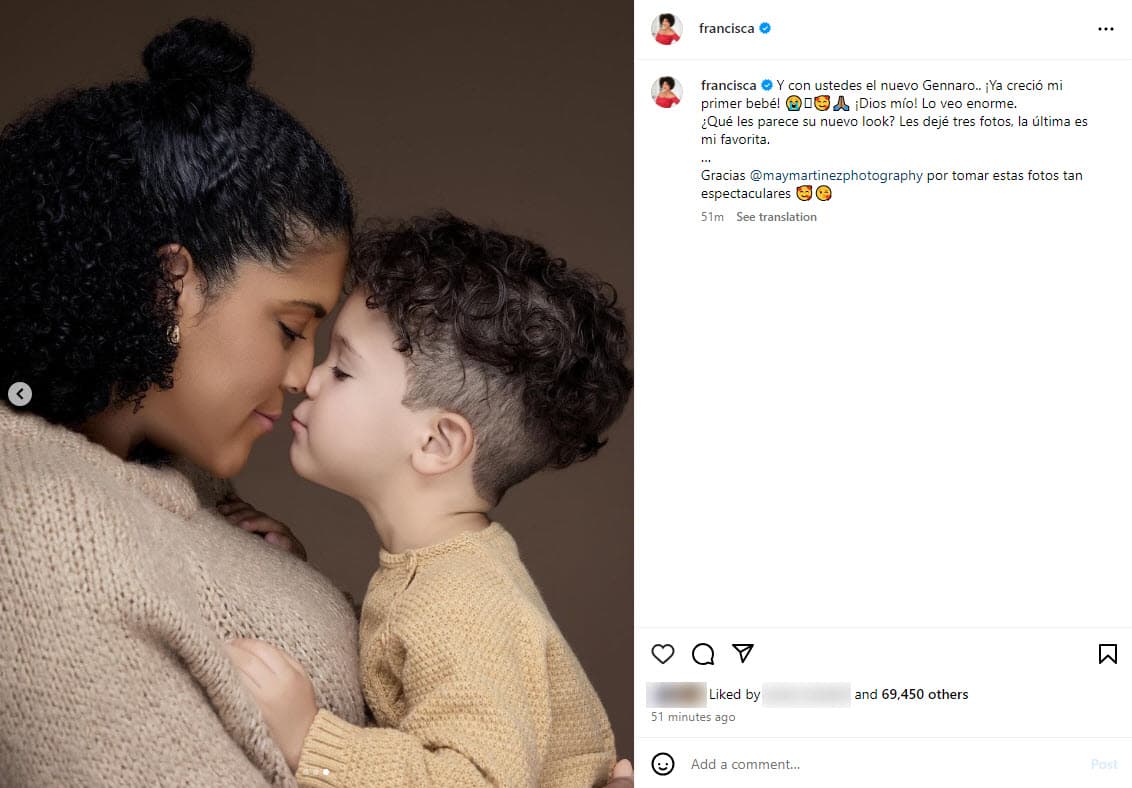
Task: Click See translation under the caption
Action: click(776, 216)
